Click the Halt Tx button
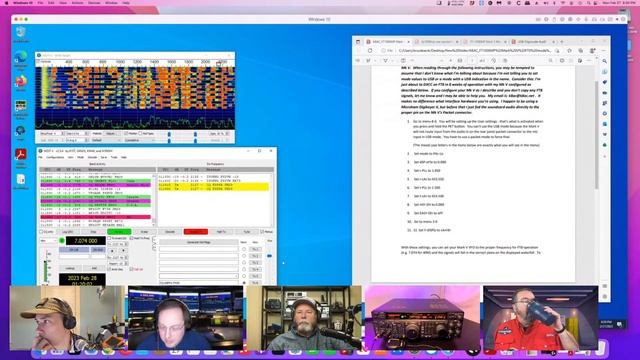 [221, 232]
